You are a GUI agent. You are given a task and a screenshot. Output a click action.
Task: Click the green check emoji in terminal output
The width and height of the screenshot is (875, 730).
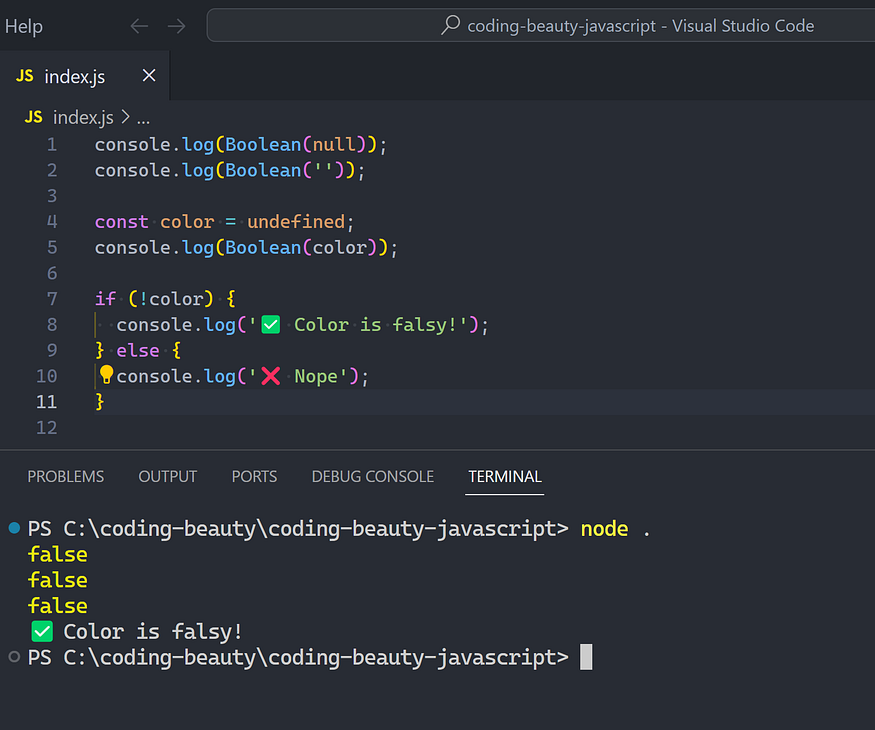(42, 632)
